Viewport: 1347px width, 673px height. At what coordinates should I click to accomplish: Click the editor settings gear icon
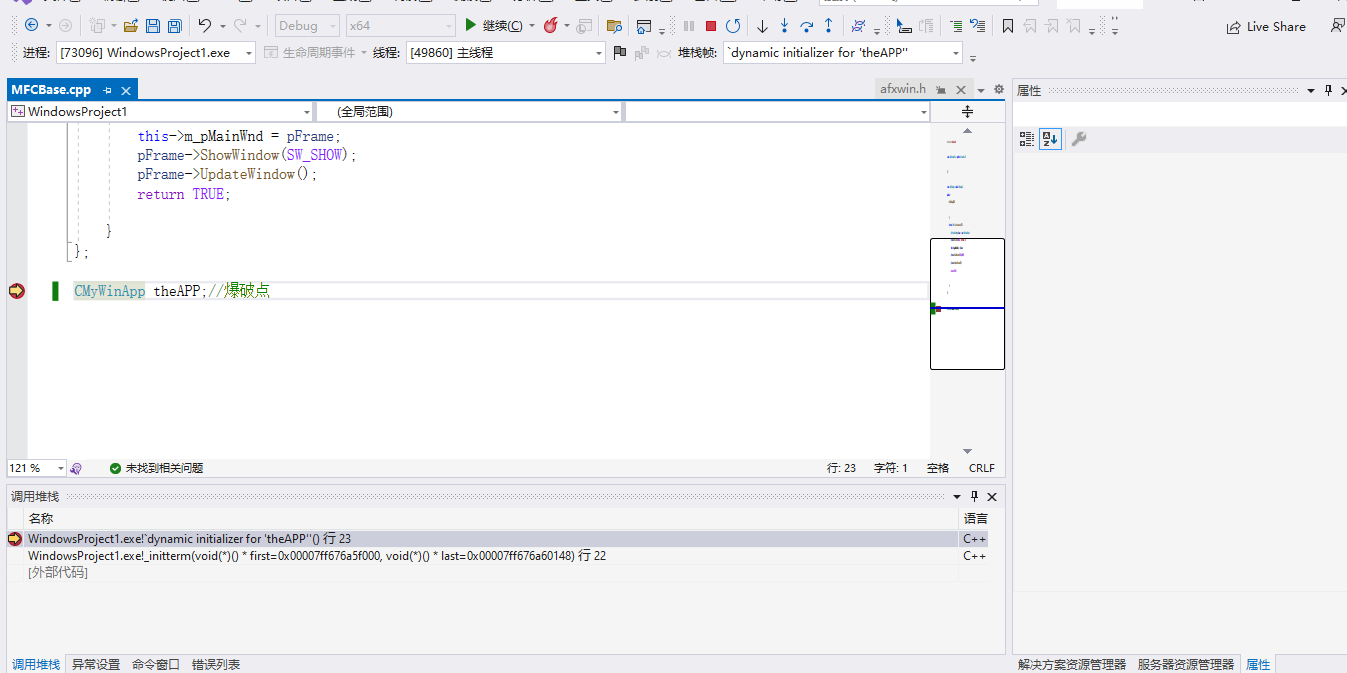pos(998,90)
